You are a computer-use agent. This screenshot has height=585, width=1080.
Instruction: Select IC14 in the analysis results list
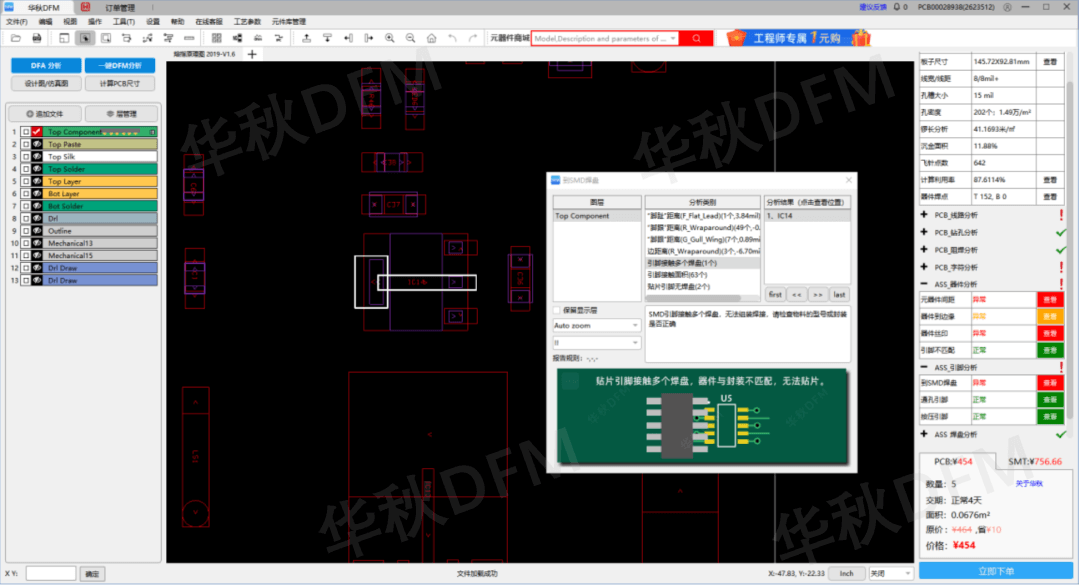807,216
